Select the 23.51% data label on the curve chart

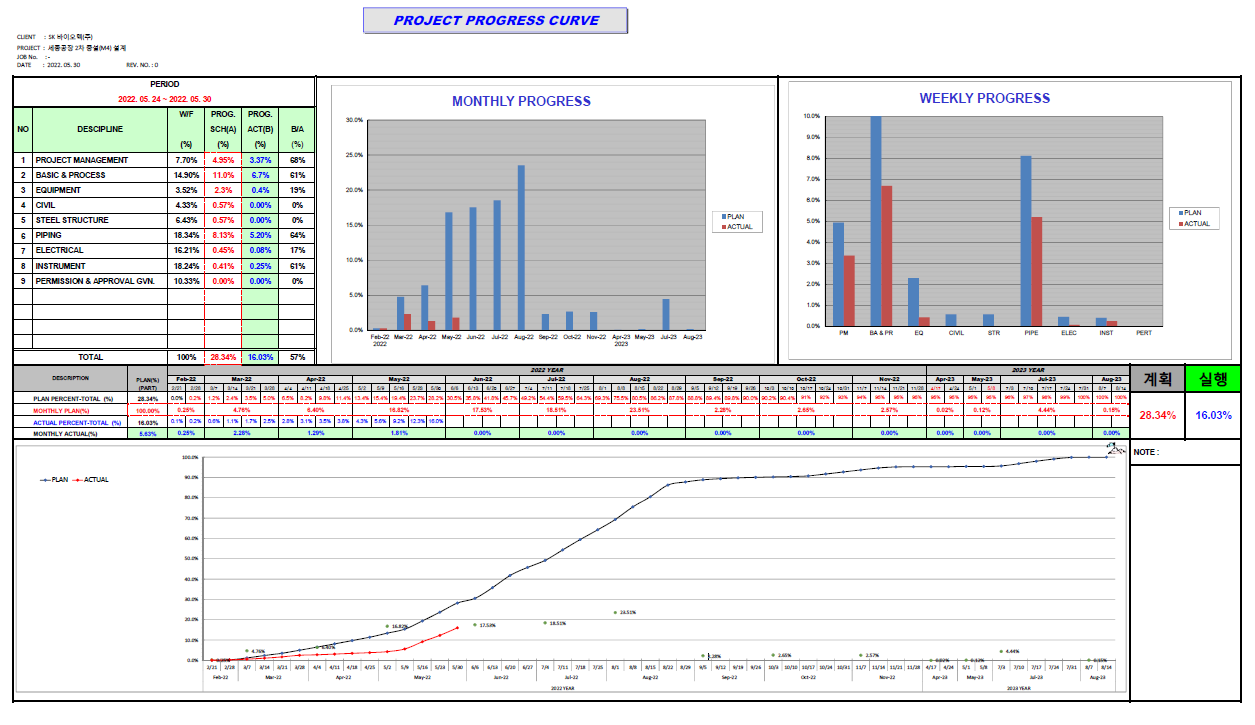pos(628,612)
